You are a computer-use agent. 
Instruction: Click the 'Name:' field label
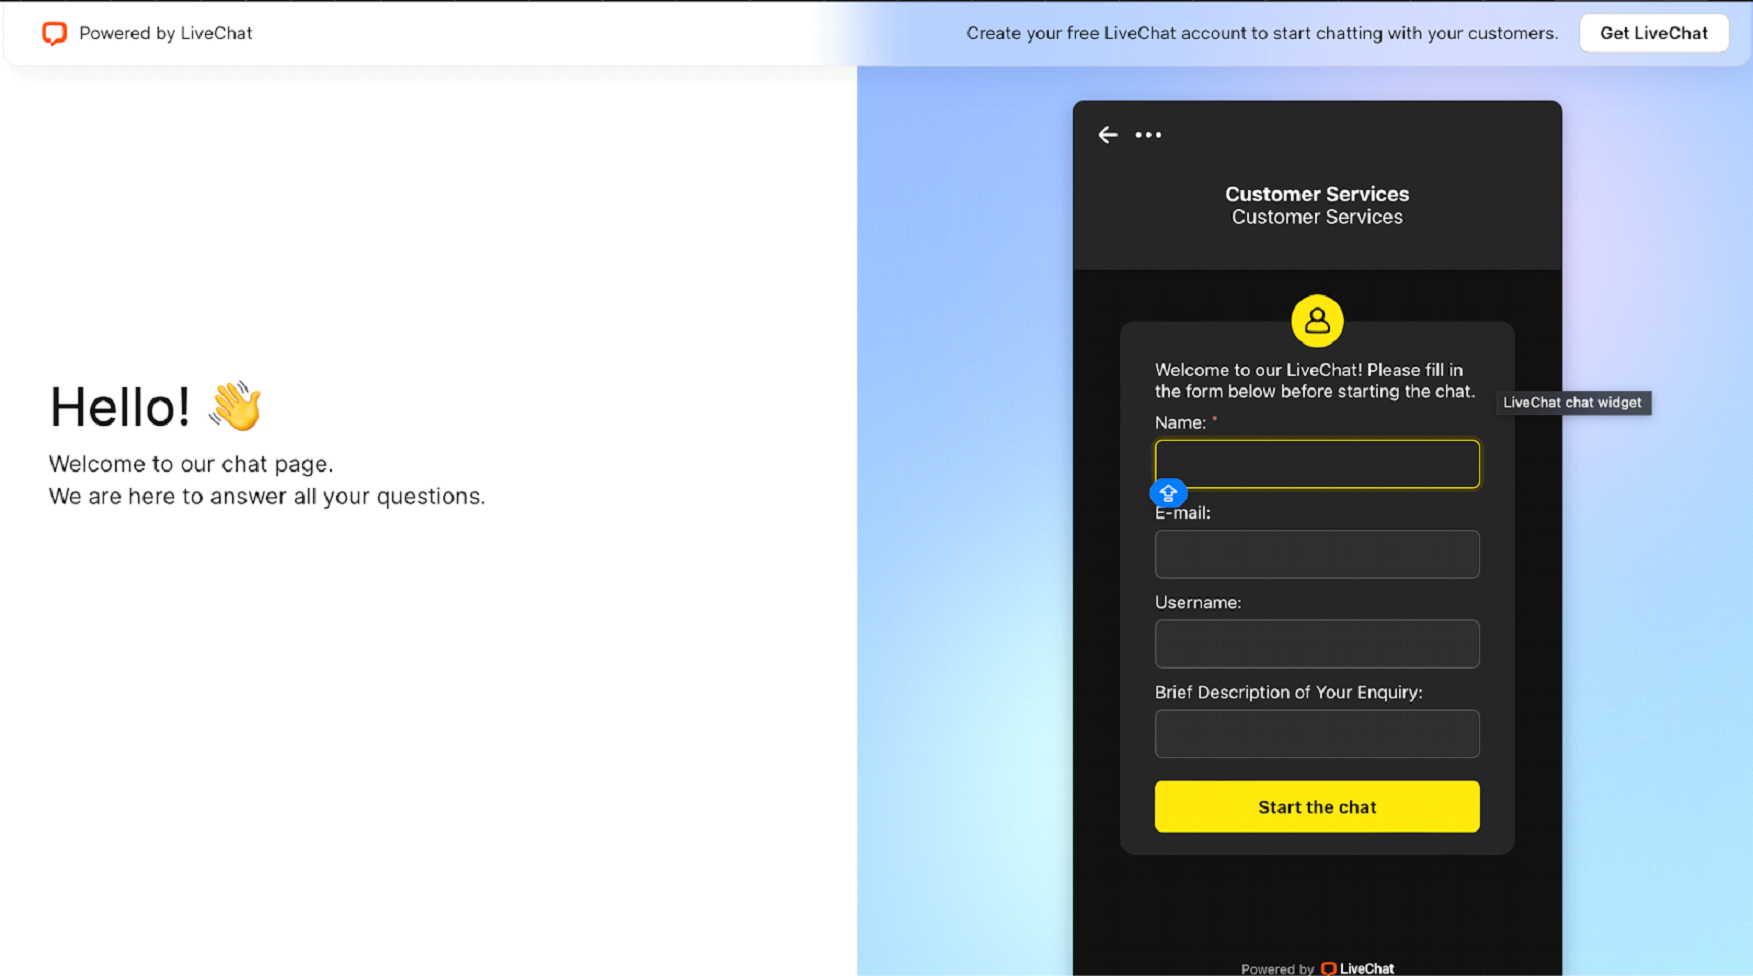[x=1181, y=422]
